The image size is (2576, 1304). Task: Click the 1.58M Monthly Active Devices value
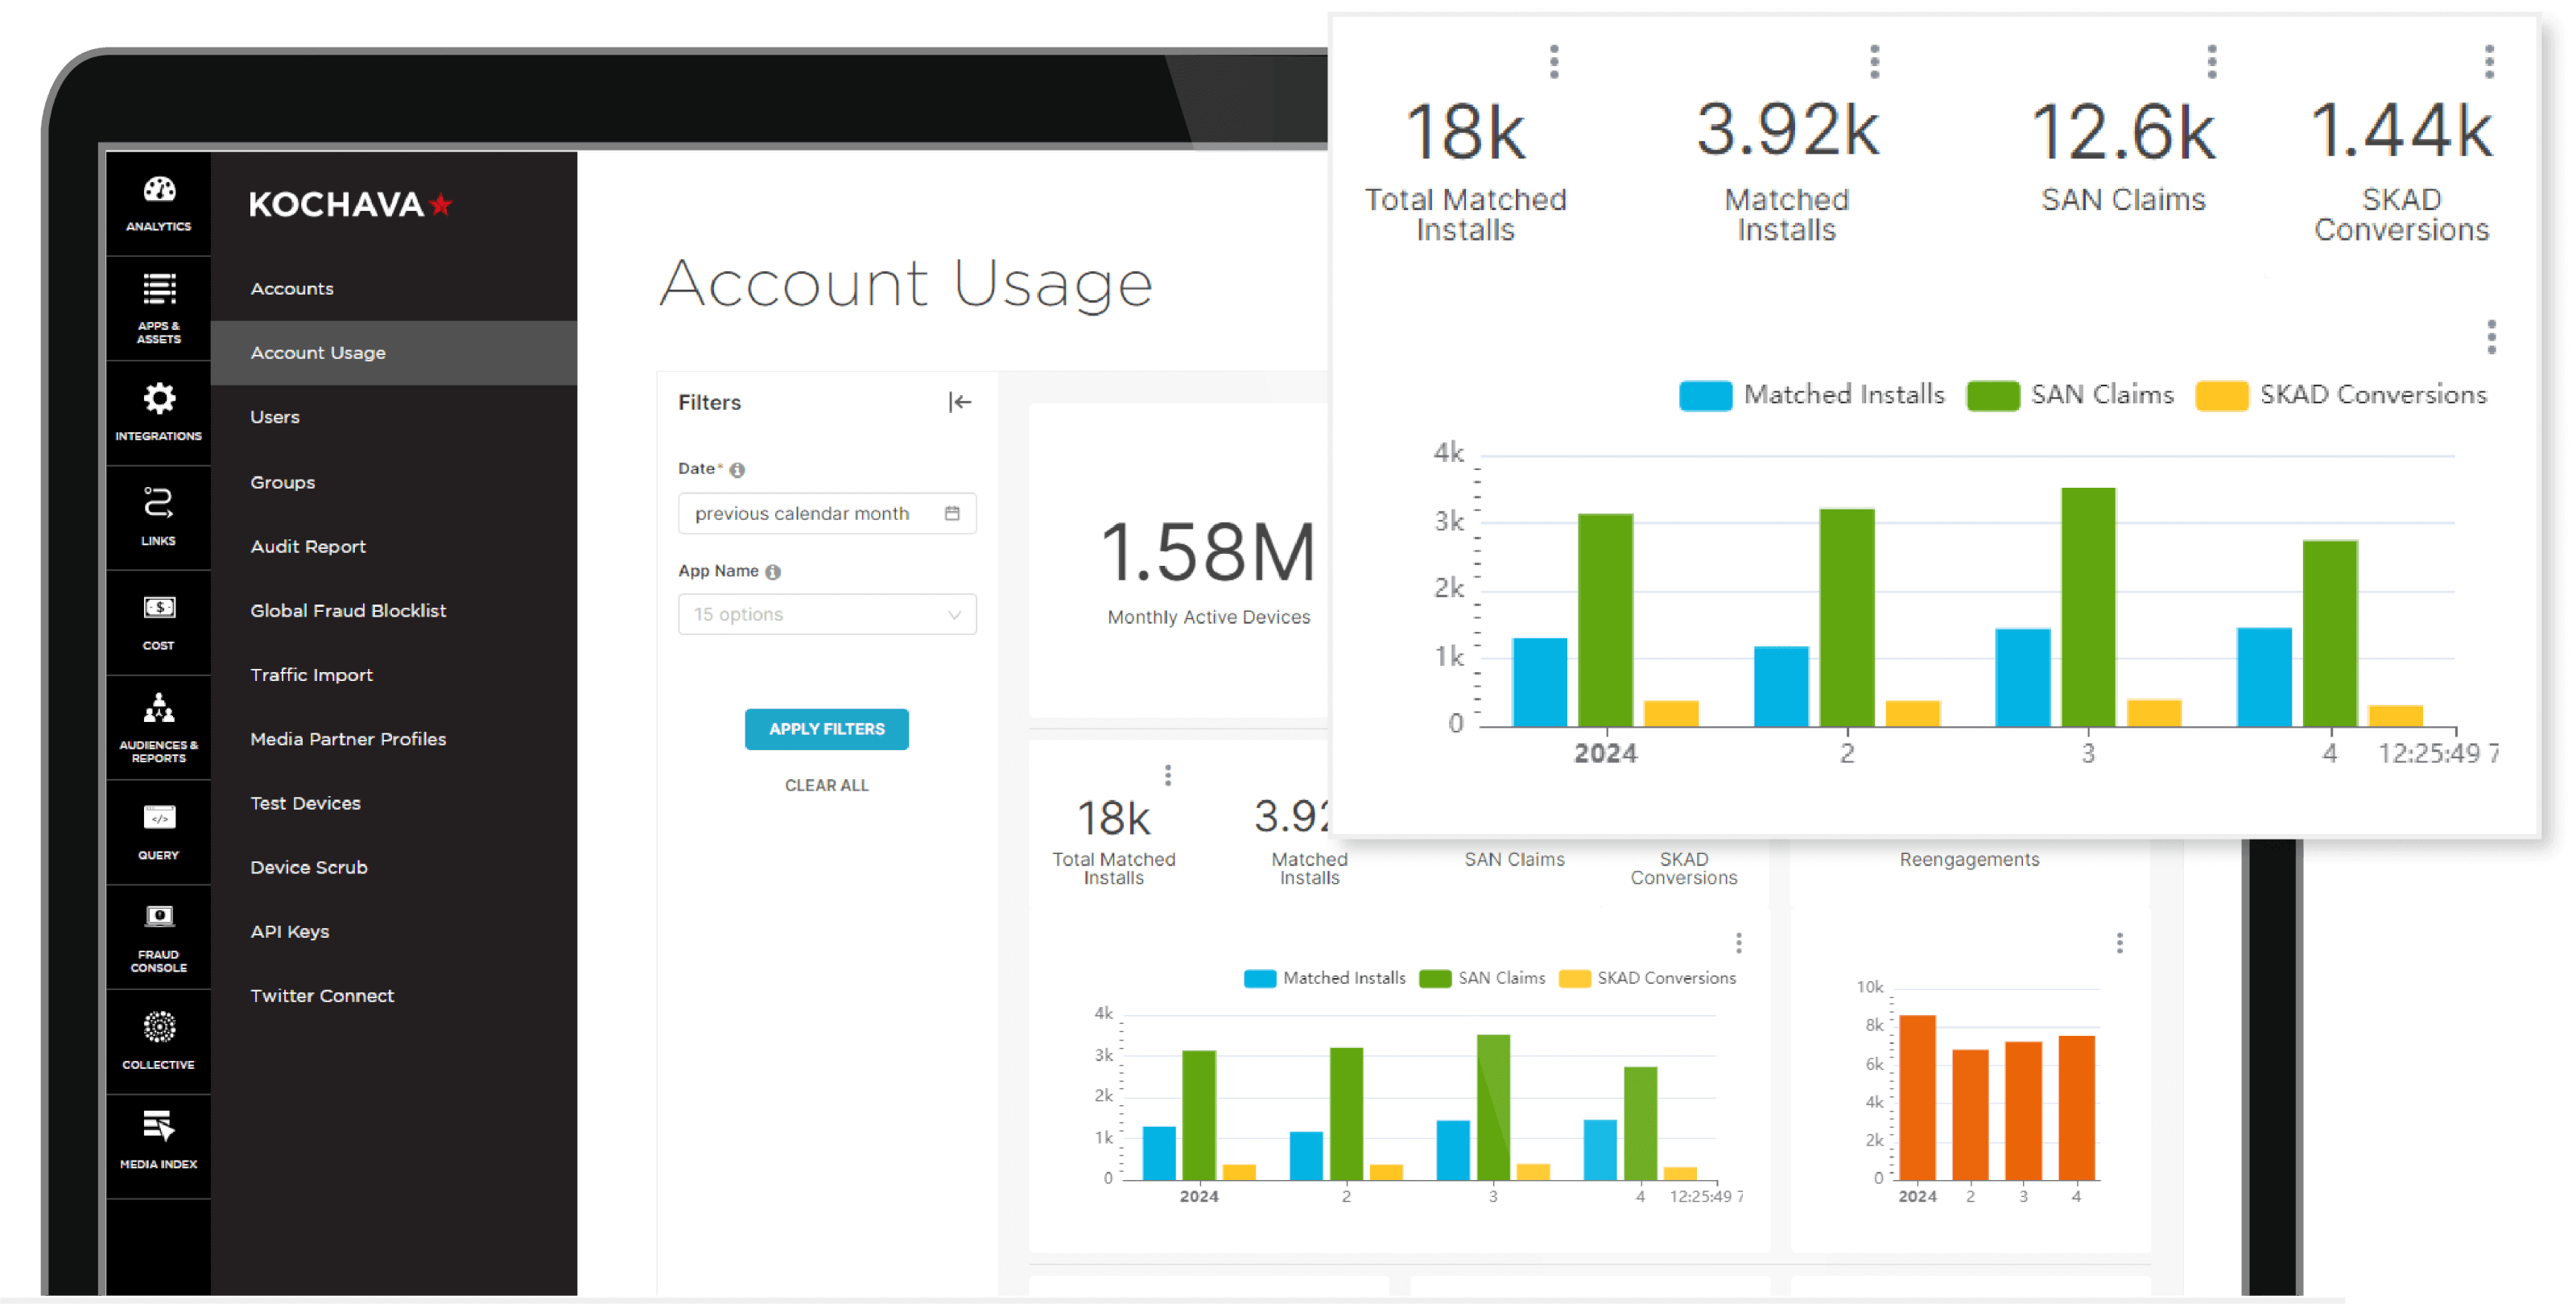click(x=1207, y=552)
